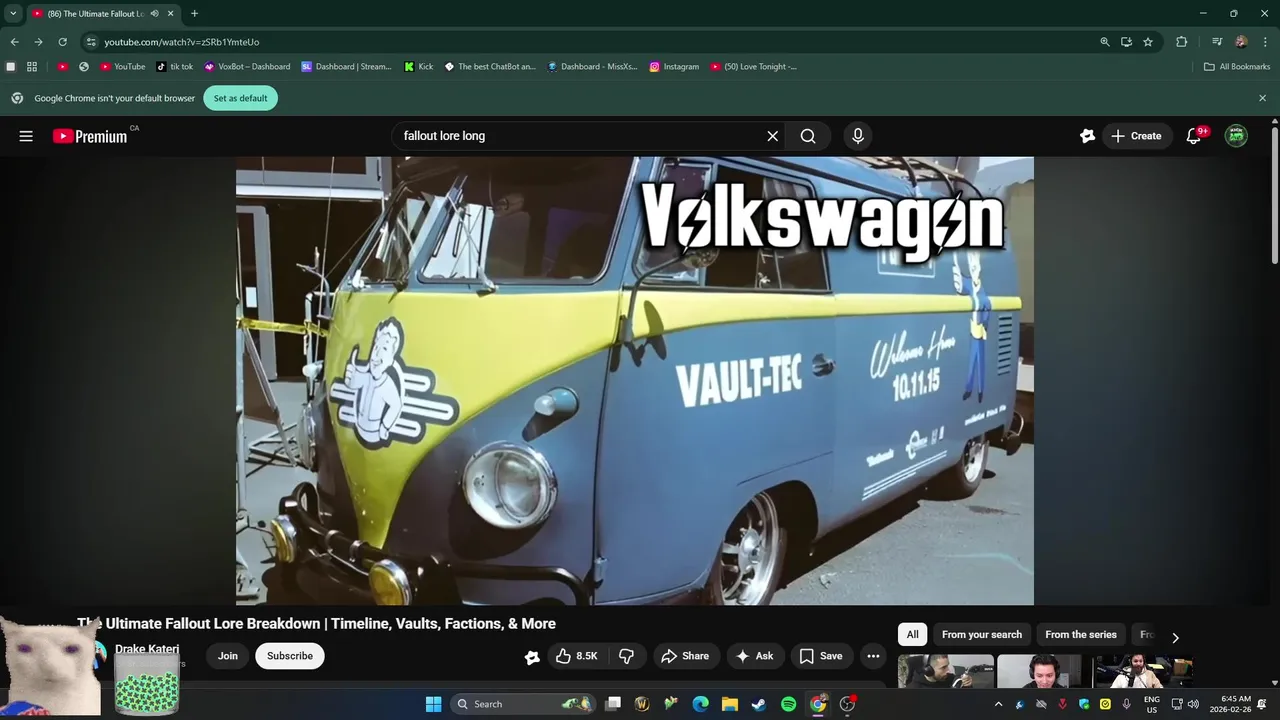Show hidden system tray icons chevron

click(x=998, y=704)
